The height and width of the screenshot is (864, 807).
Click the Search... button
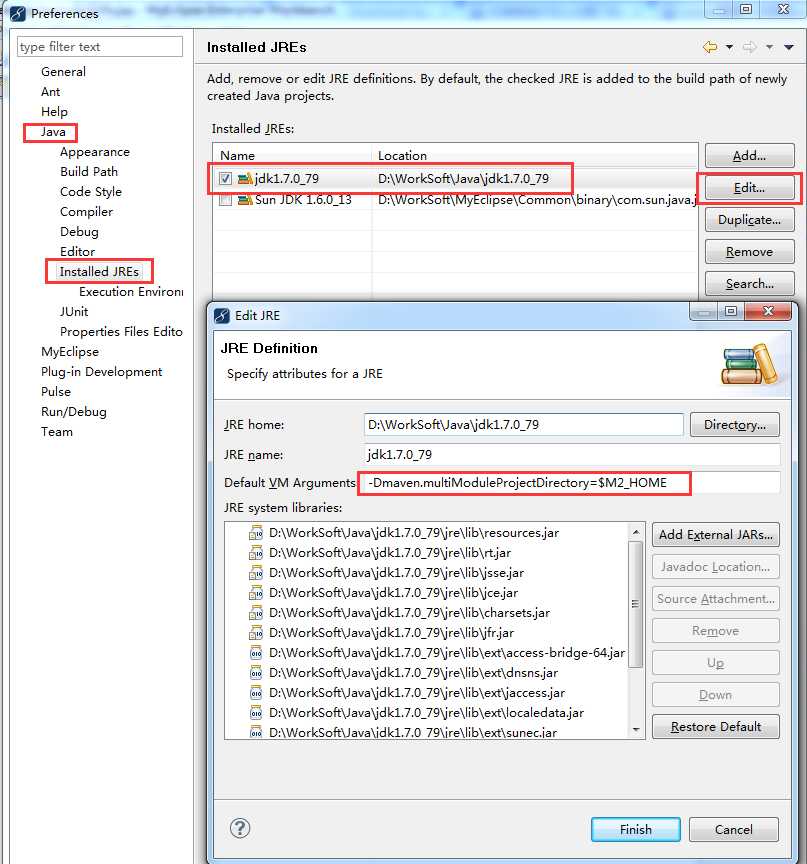pyautogui.click(x=749, y=284)
